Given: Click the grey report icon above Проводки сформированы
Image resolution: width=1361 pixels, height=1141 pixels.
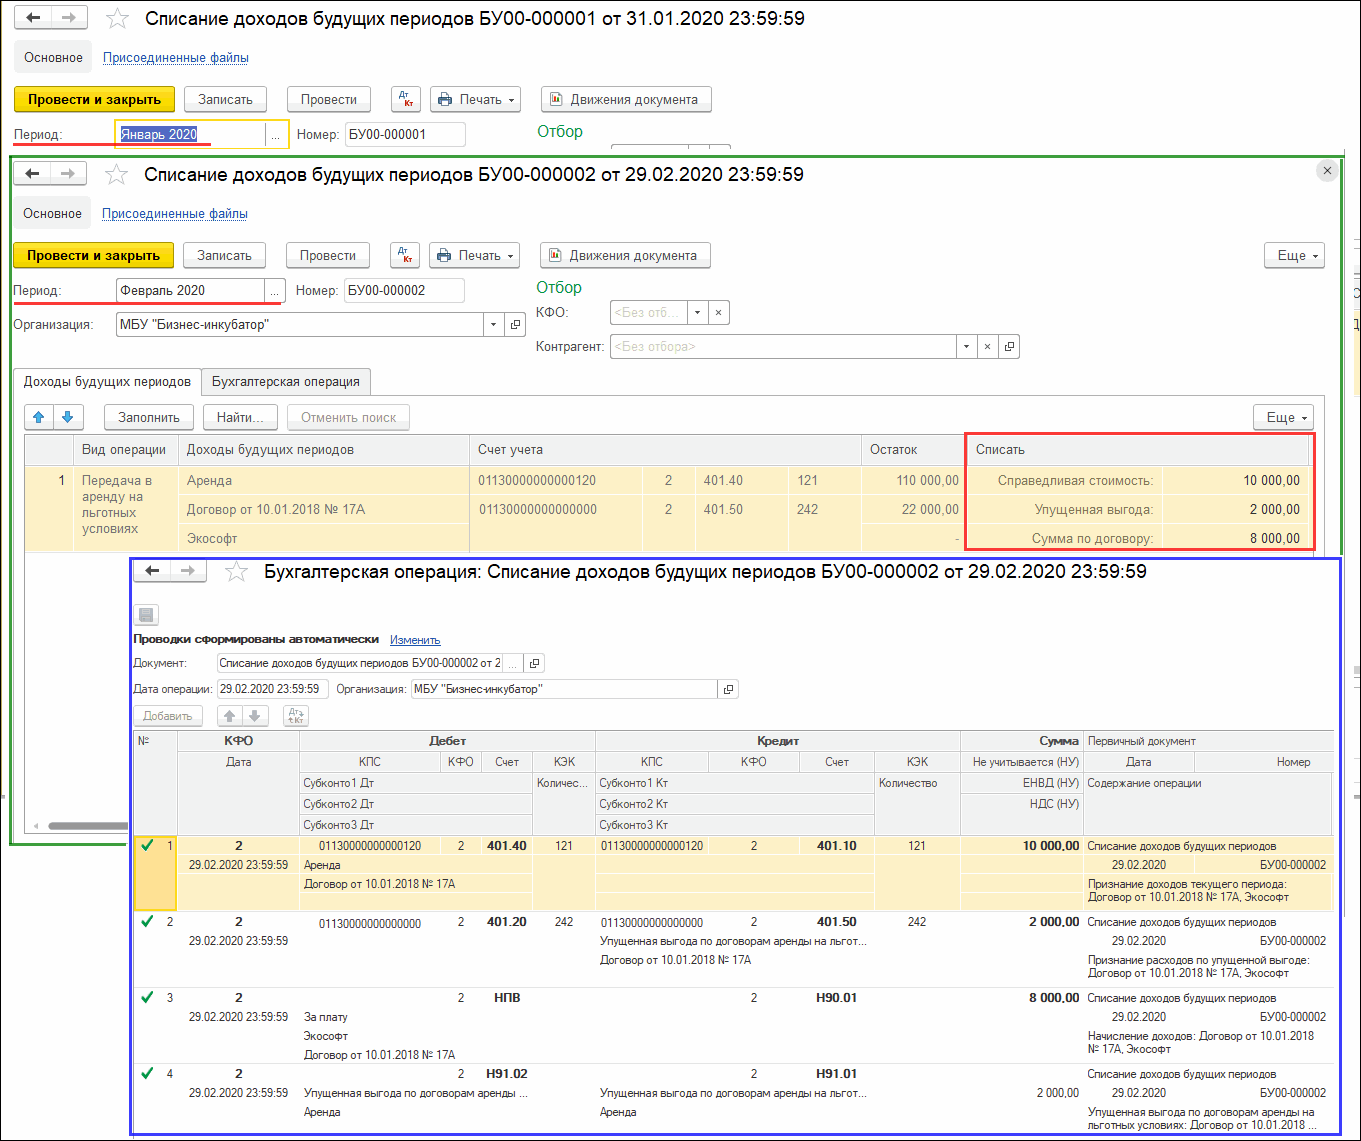Looking at the screenshot, I should click(x=146, y=615).
